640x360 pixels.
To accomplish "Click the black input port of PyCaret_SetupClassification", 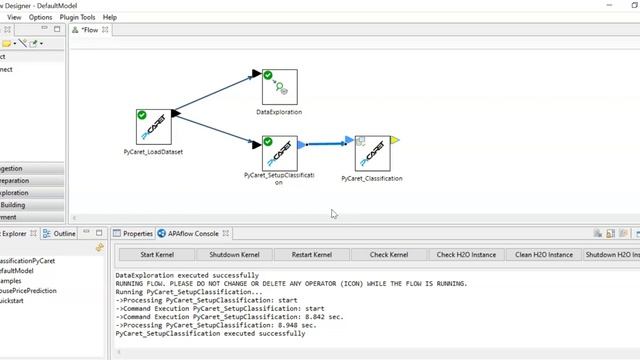I will coord(257,144).
